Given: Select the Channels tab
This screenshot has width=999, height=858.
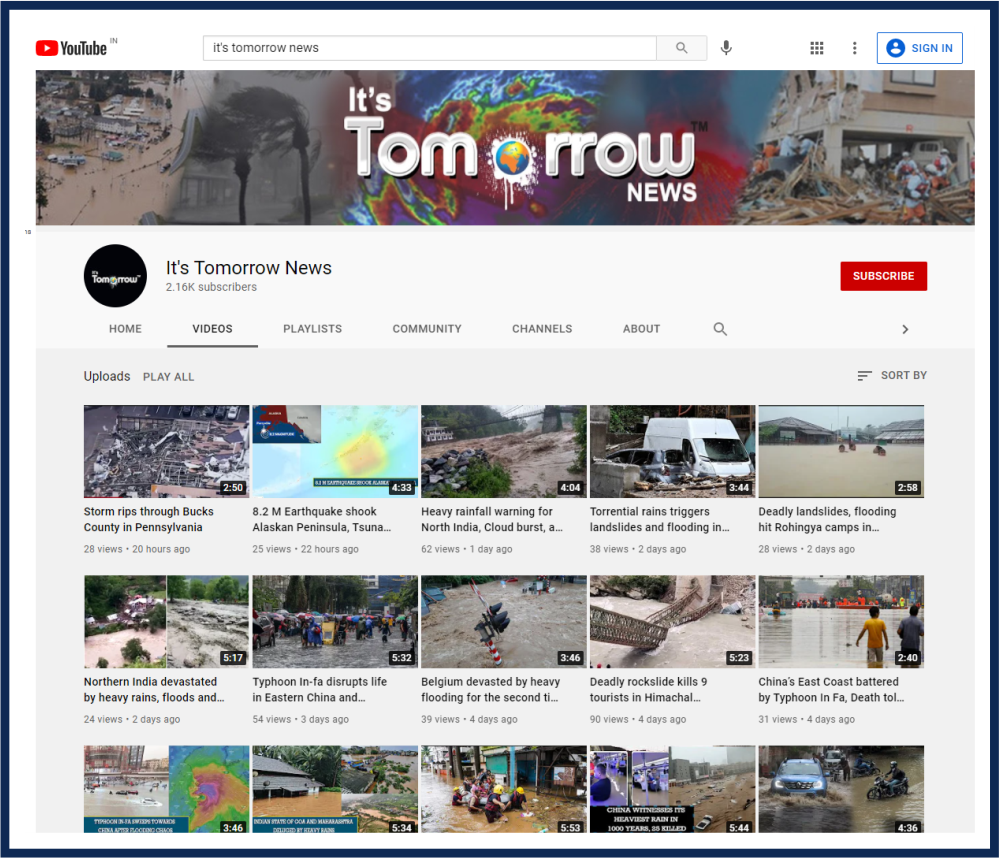Looking at the screenshot, I should tap(542, 329).
